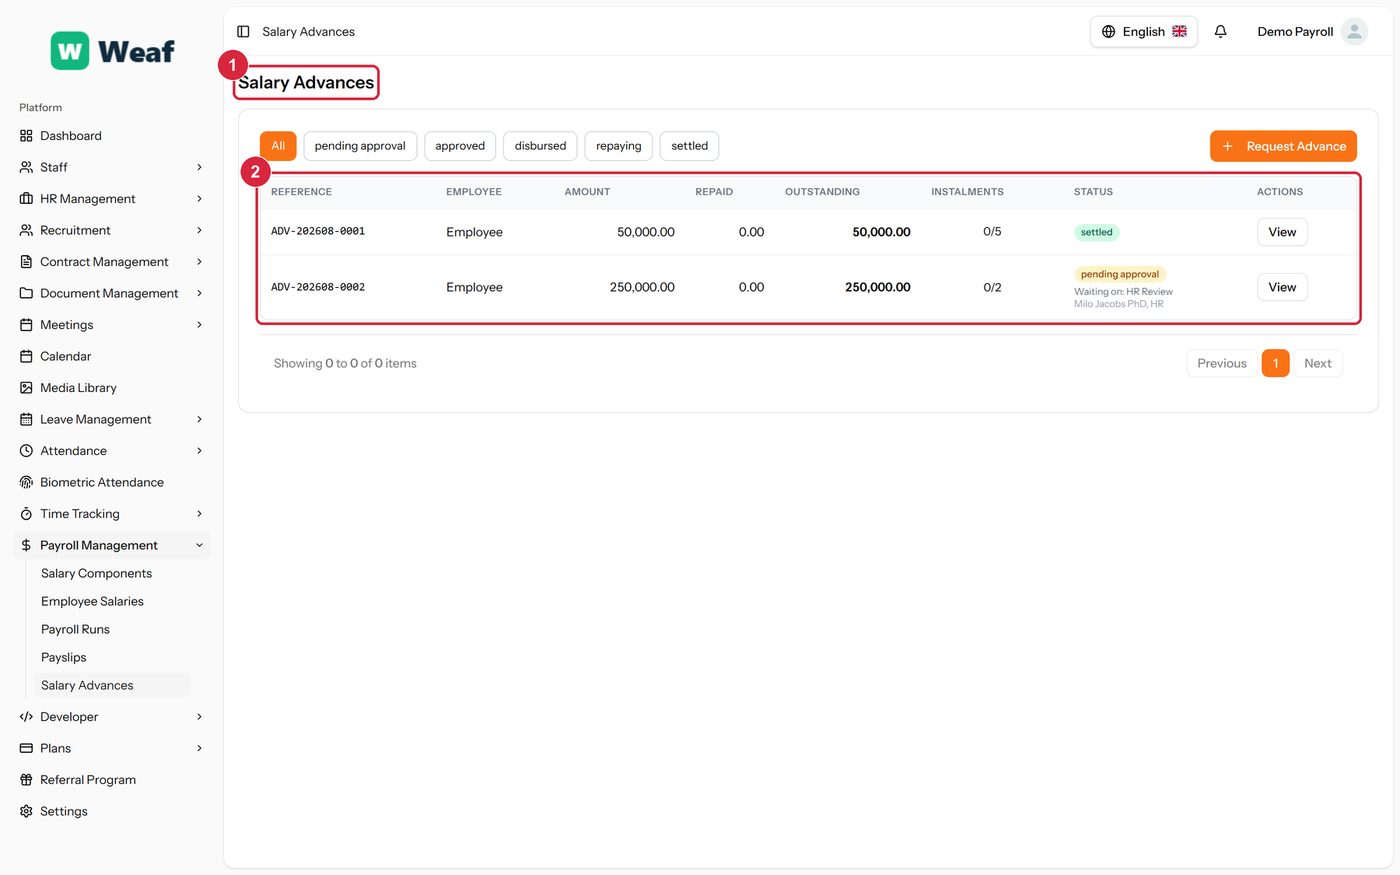Open Employee Salaries page

coord(92,601)
